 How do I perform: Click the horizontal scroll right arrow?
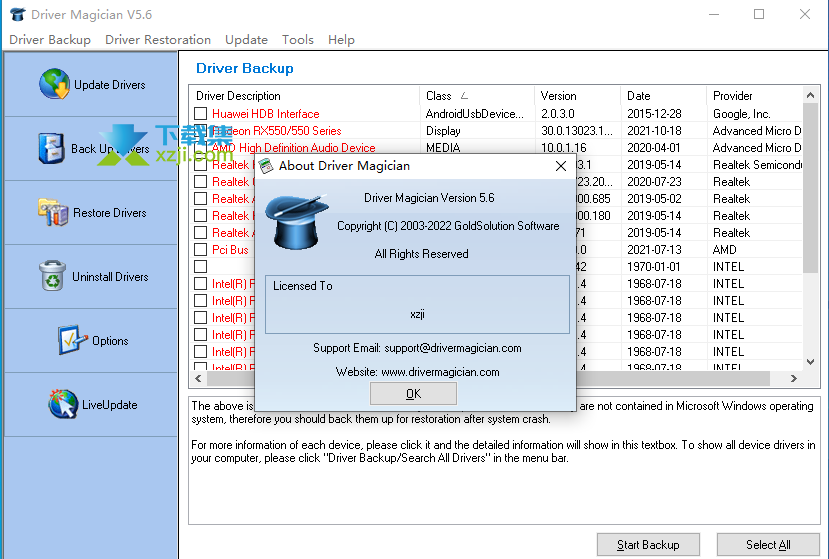793,378
